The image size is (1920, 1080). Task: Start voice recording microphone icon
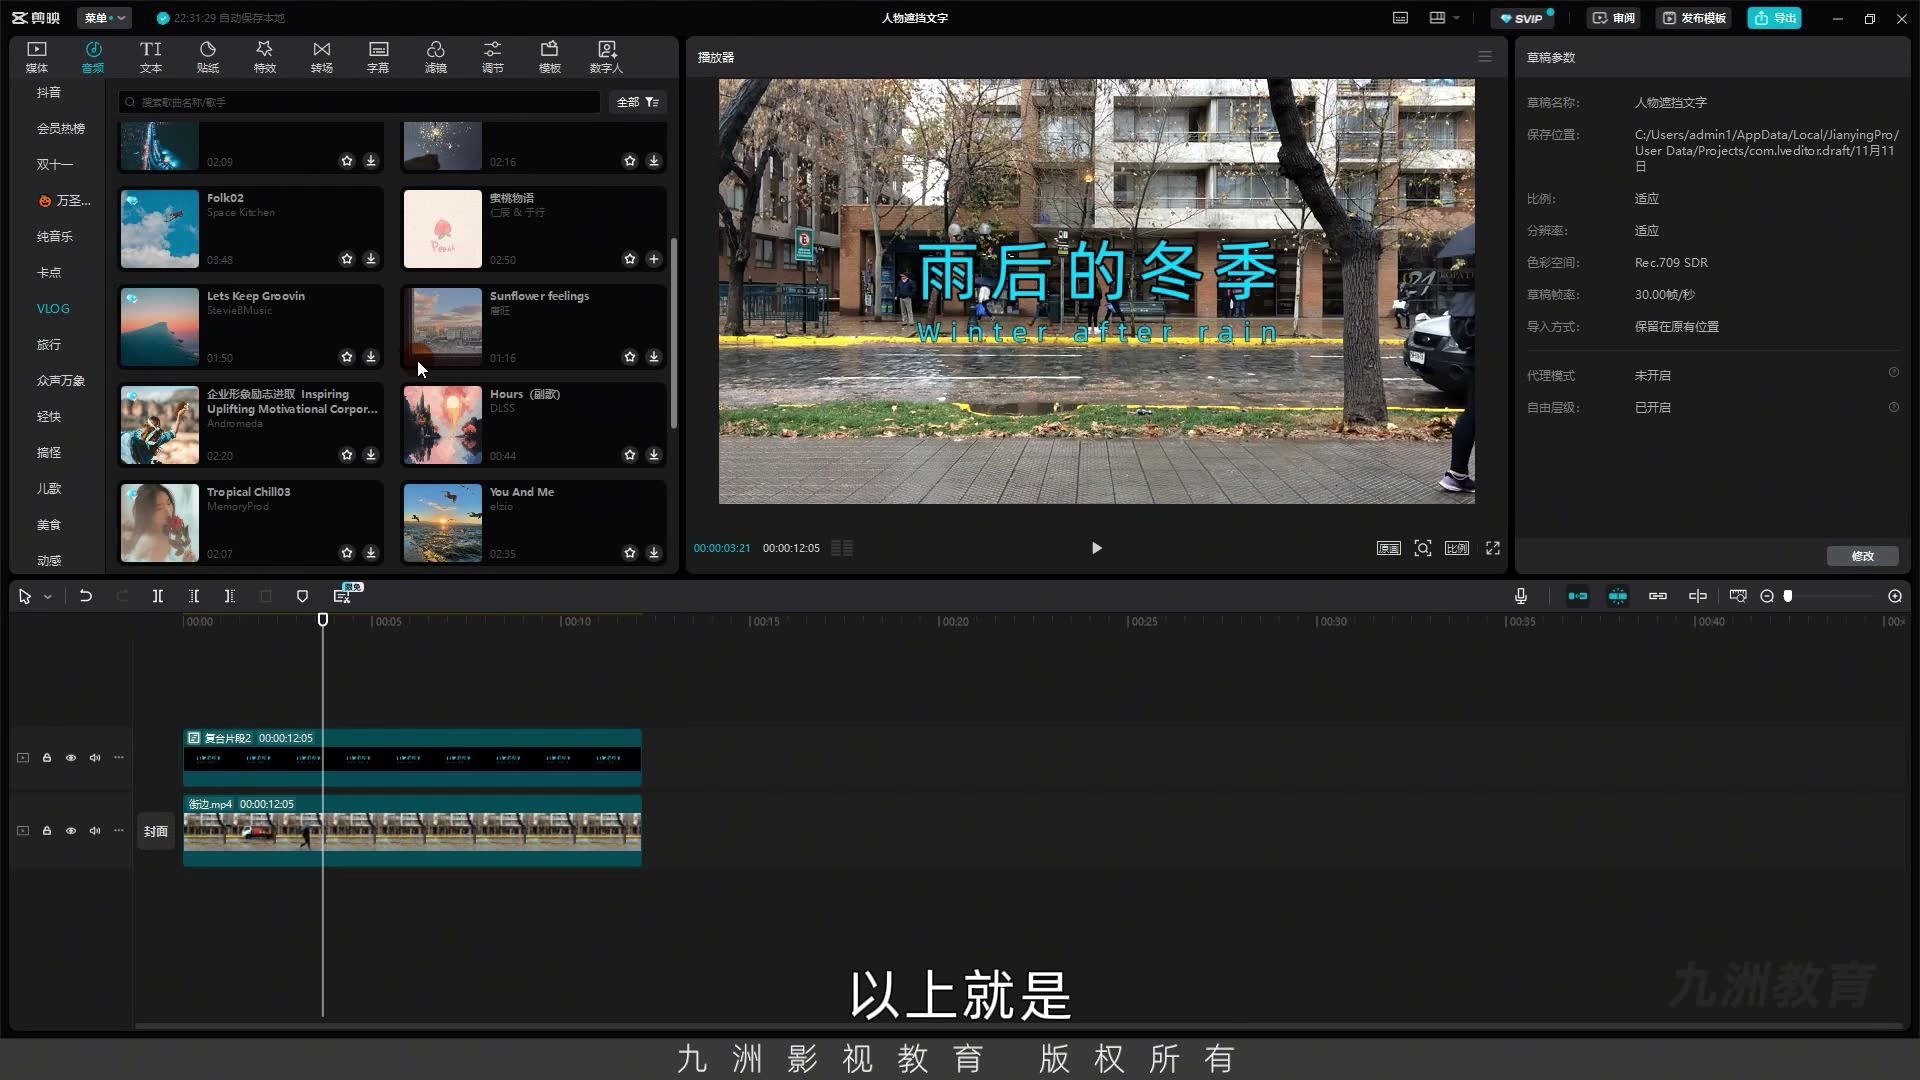pos(1520,596)
